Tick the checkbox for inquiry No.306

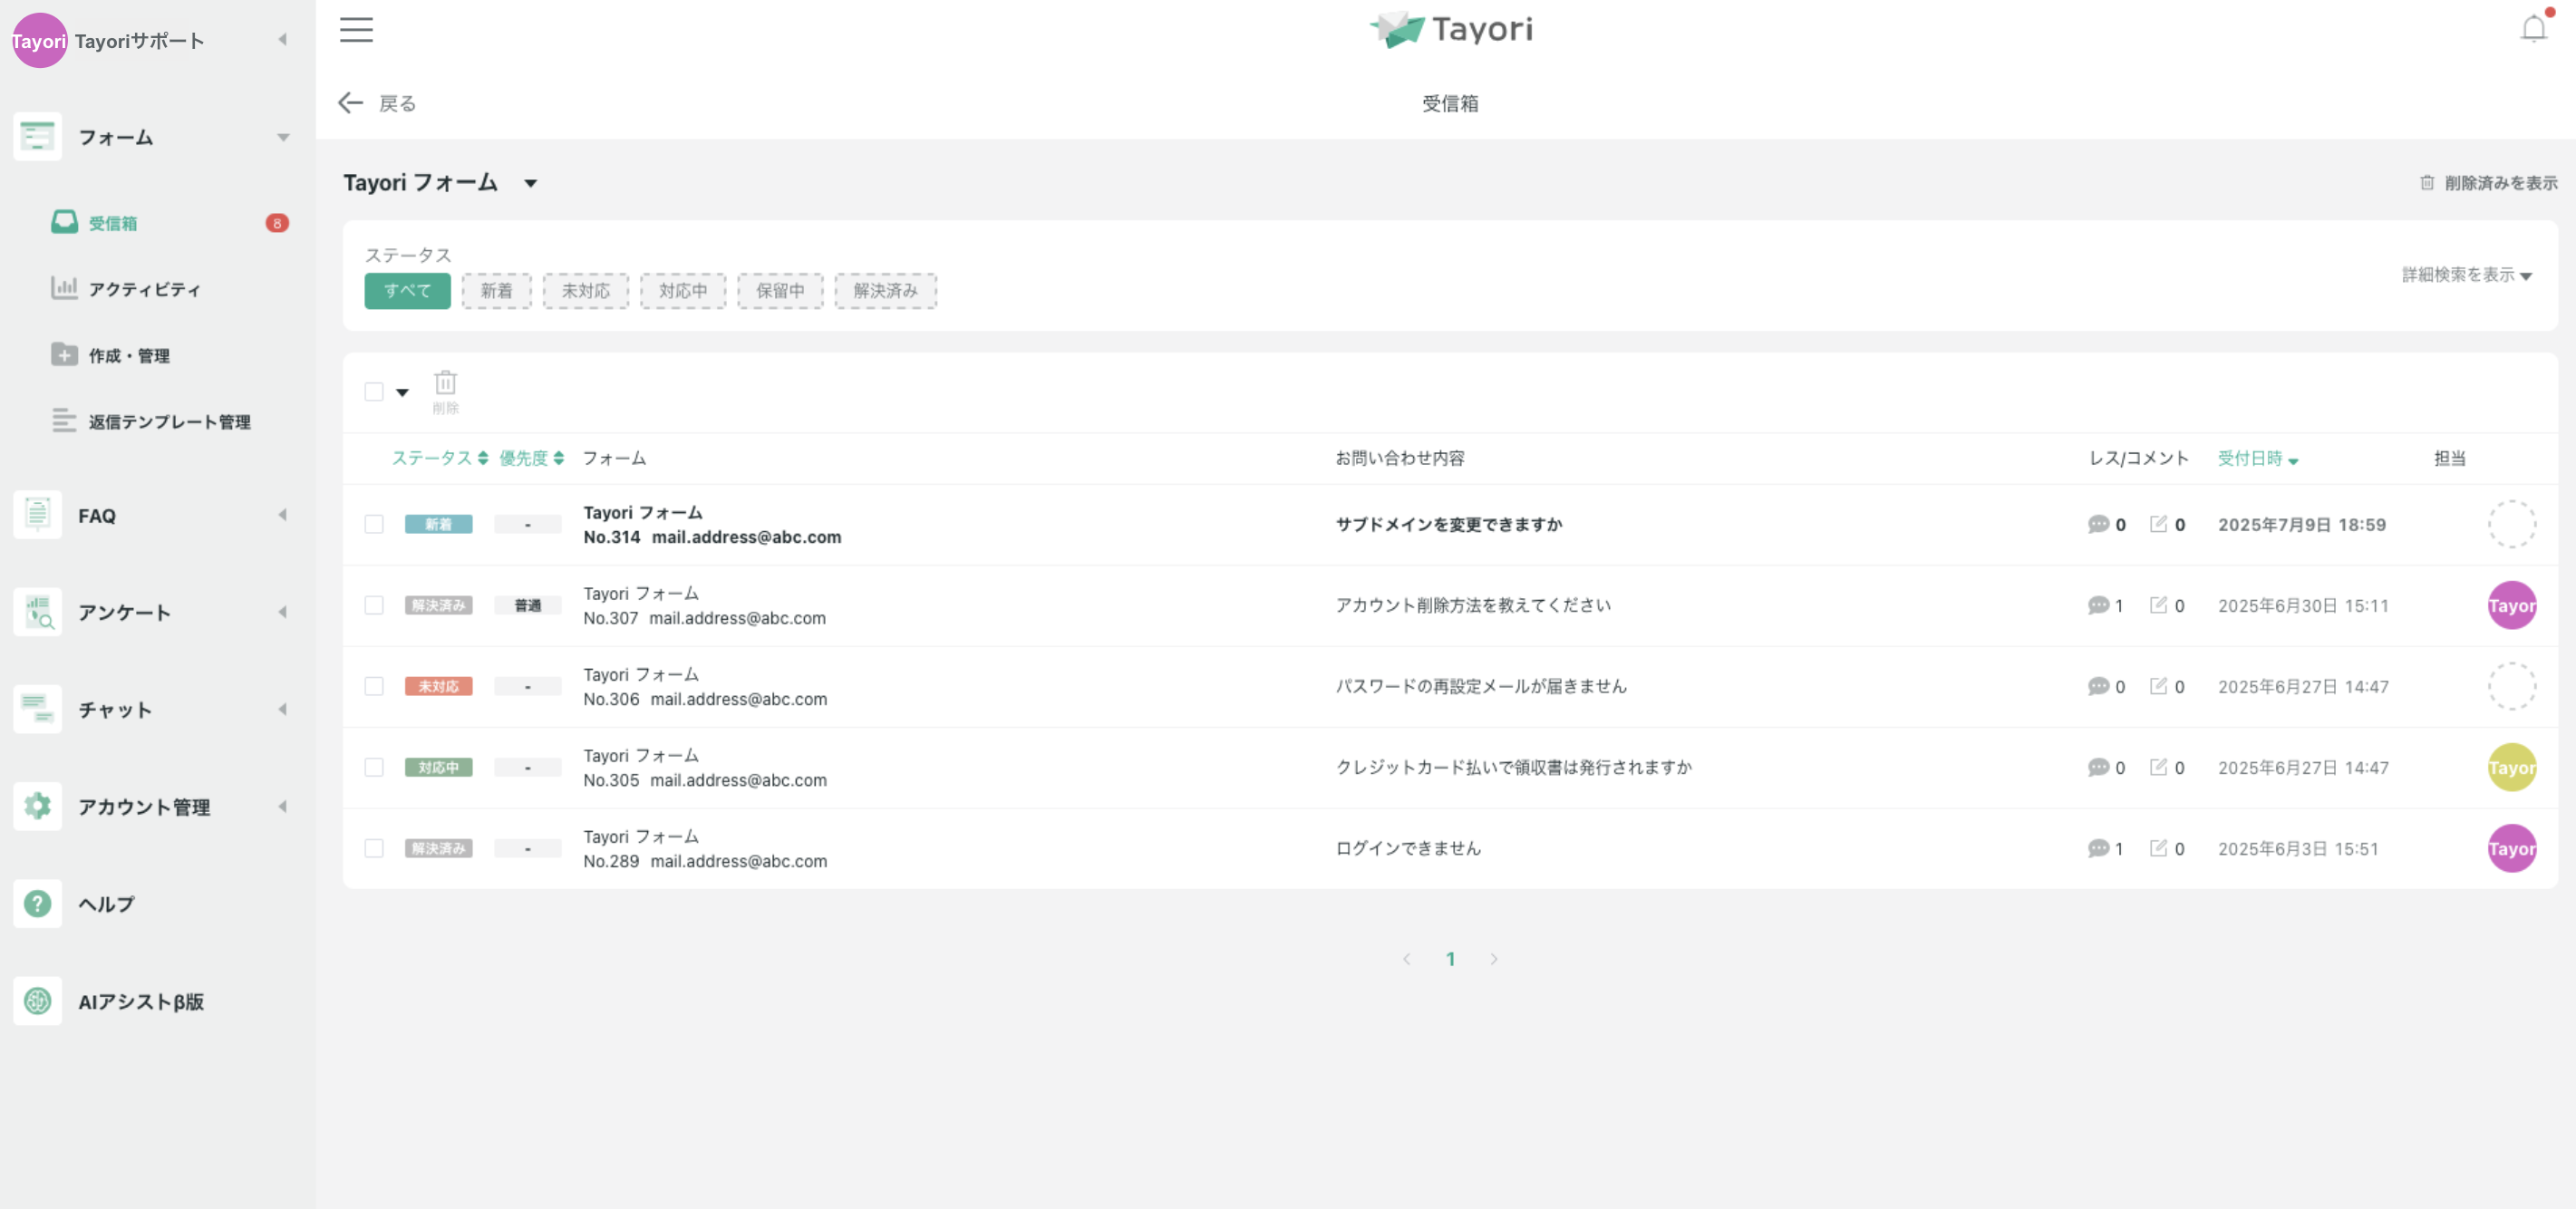374,686
